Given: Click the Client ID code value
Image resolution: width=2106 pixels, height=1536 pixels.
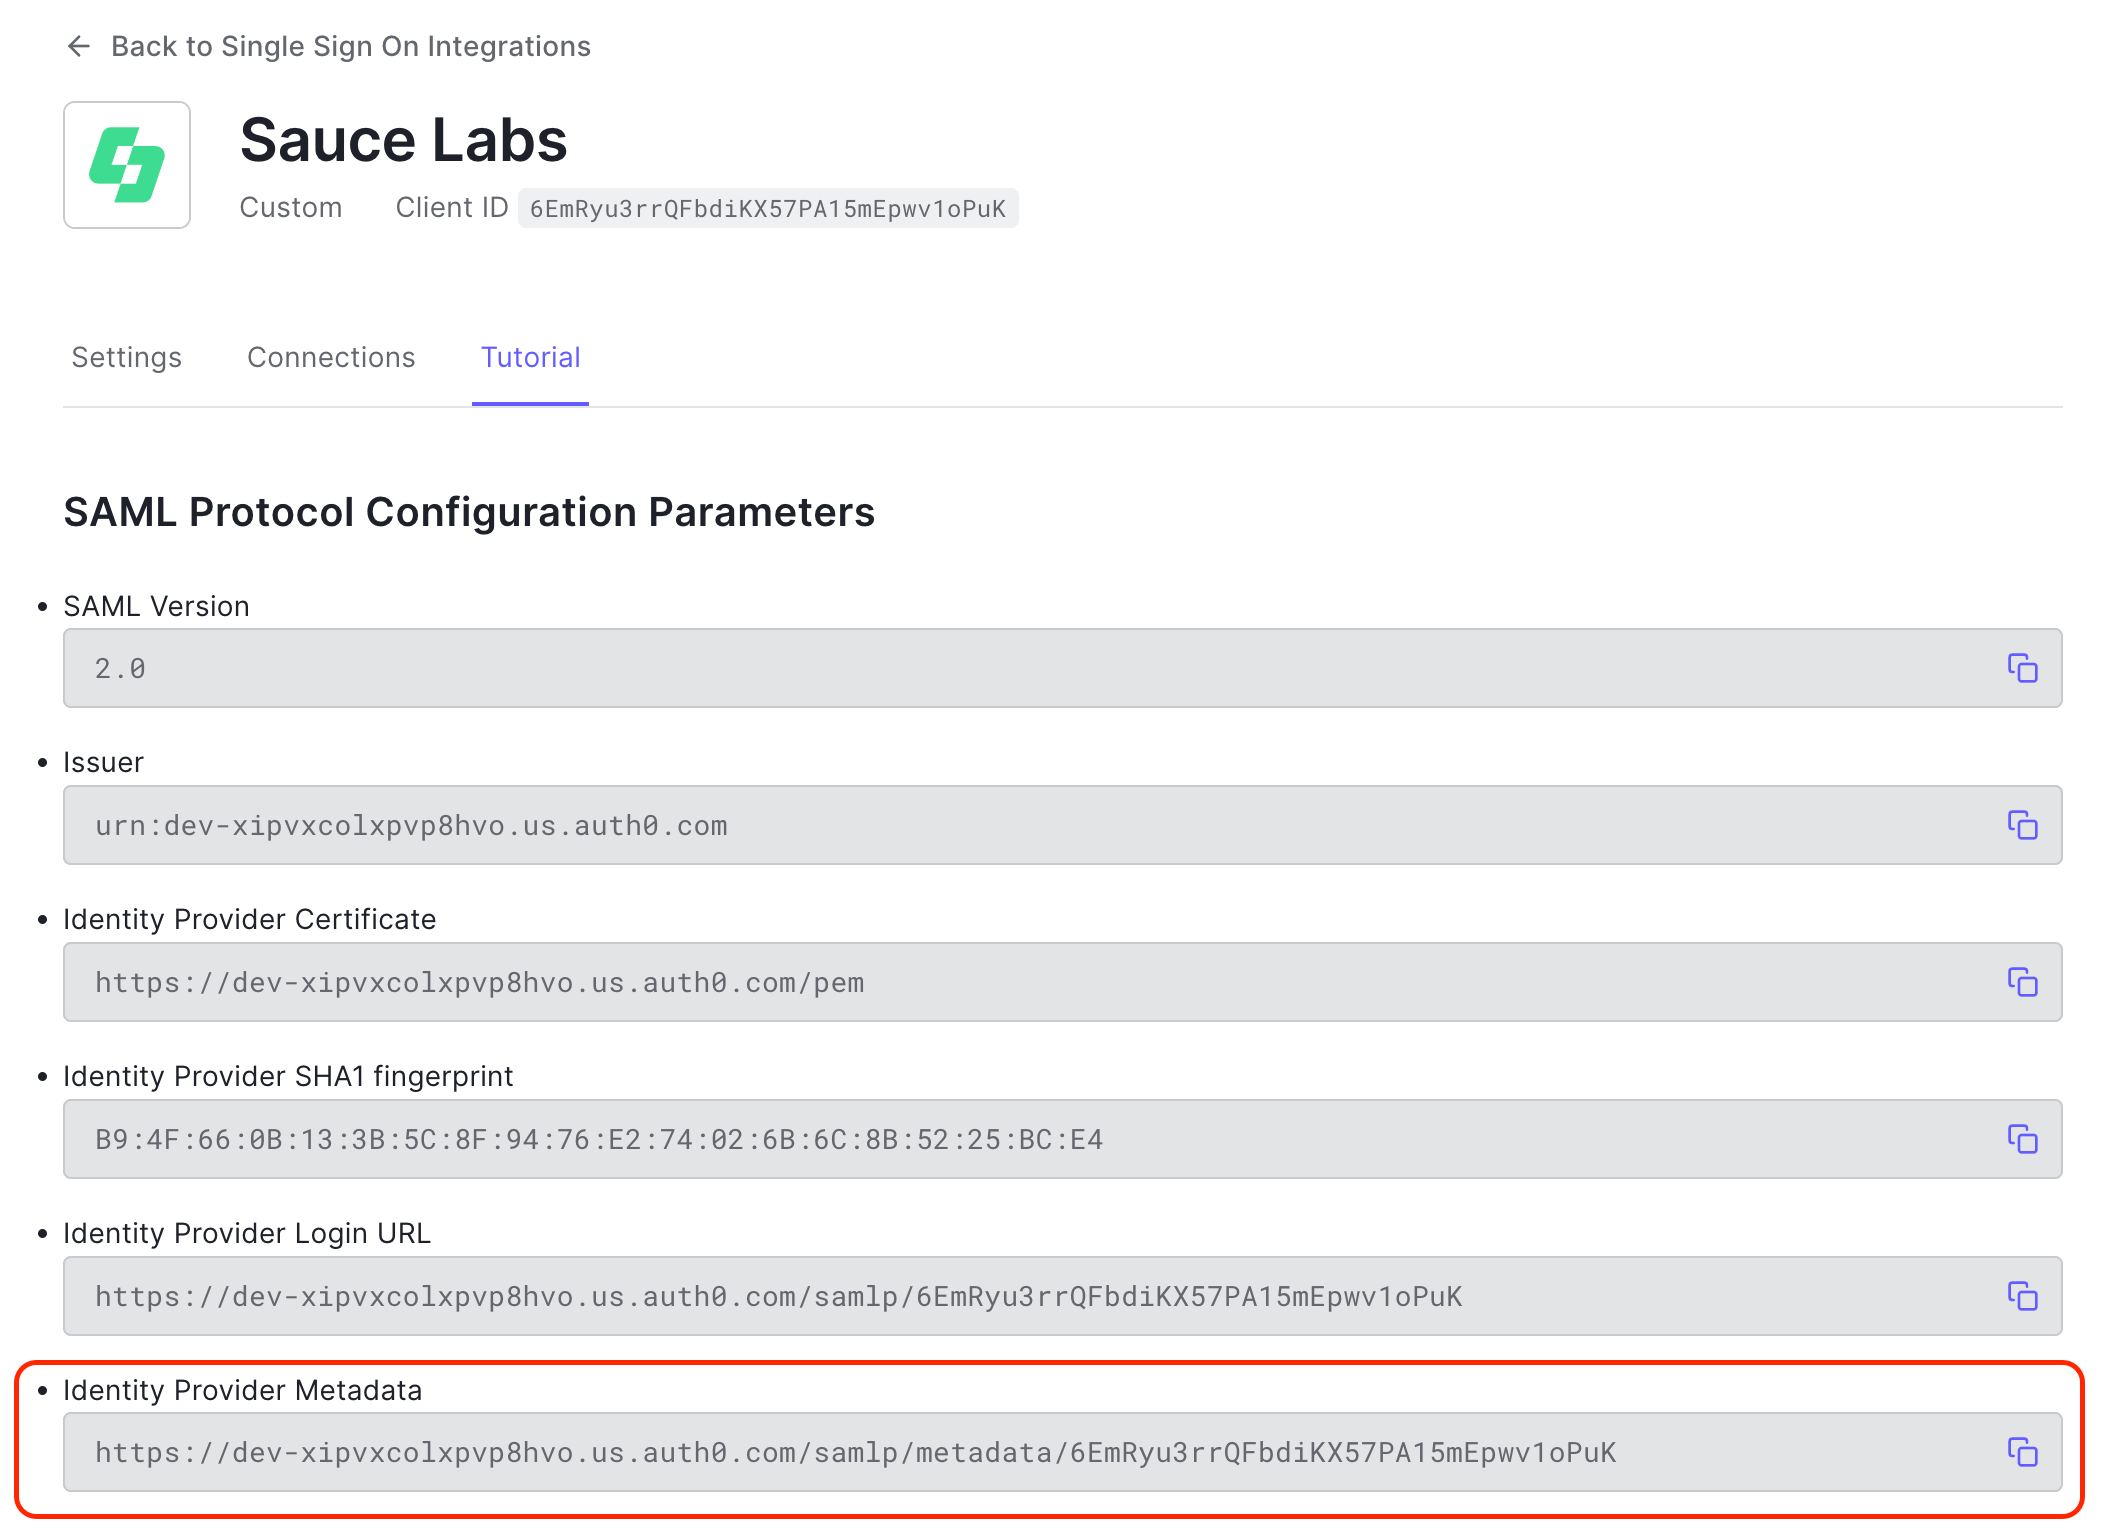Looking at the screenshot, I should tap(767, 209).
